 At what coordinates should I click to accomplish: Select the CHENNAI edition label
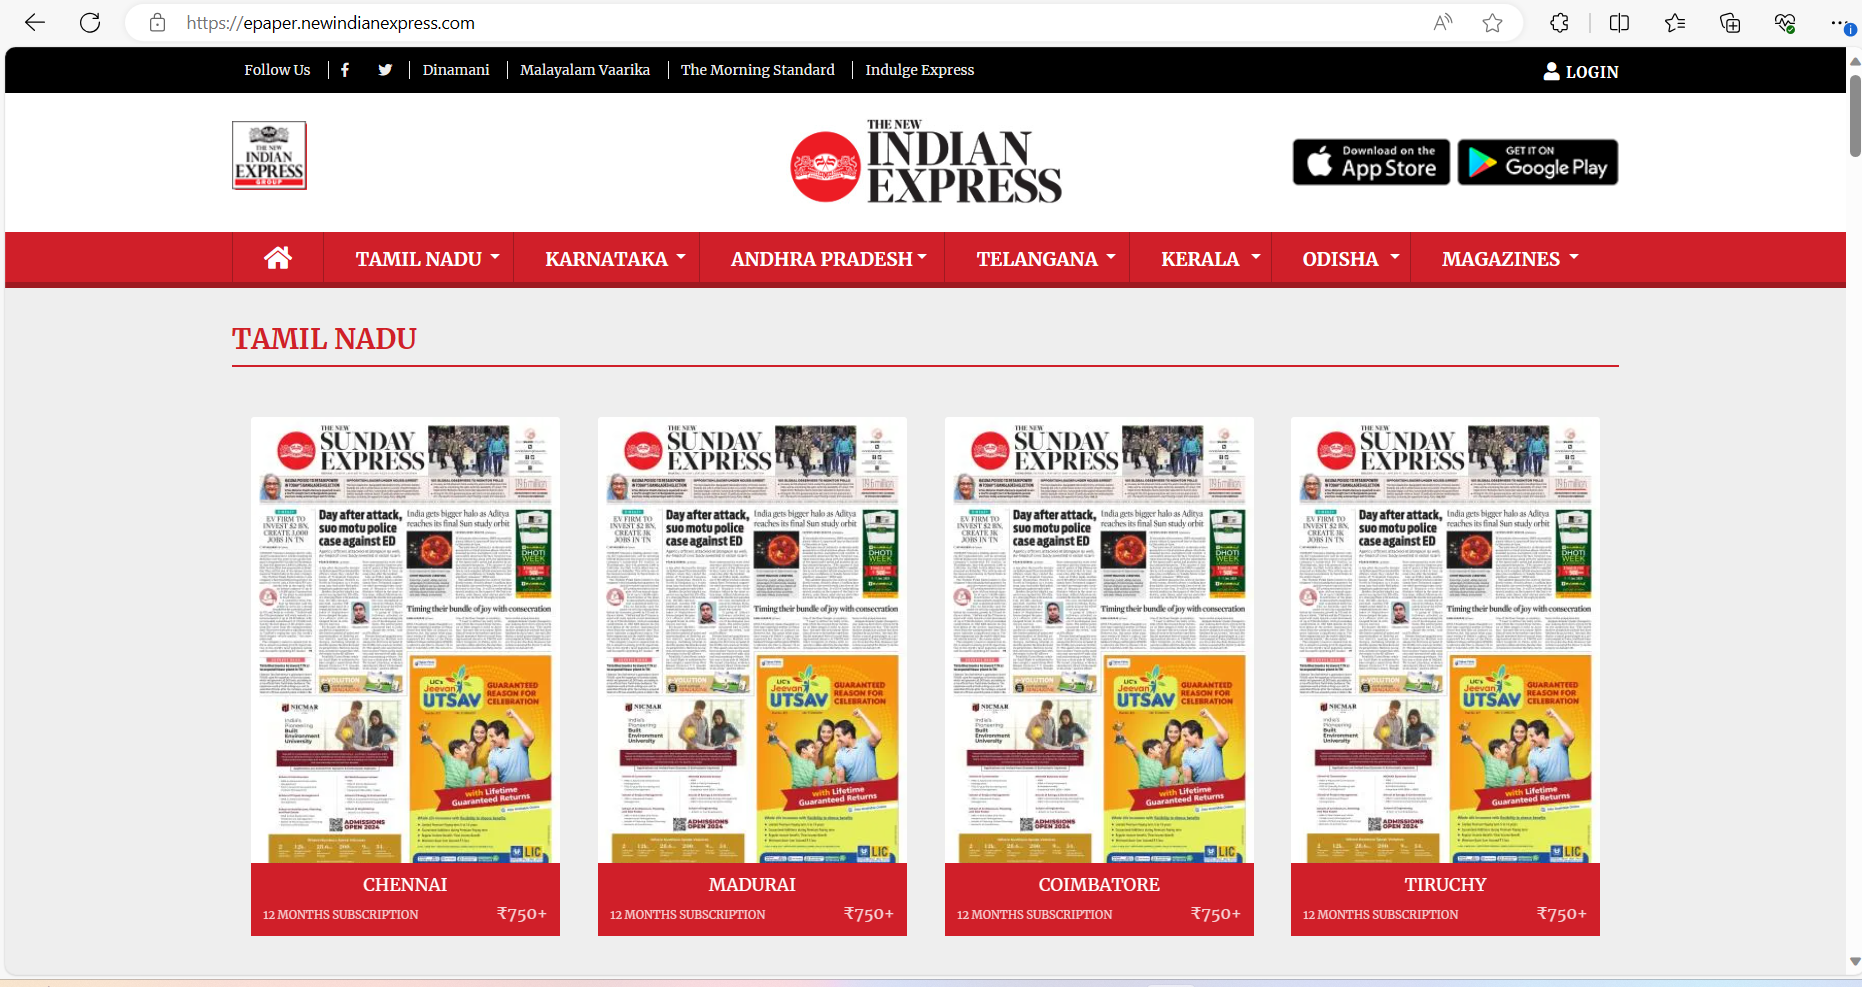[405, 885]
